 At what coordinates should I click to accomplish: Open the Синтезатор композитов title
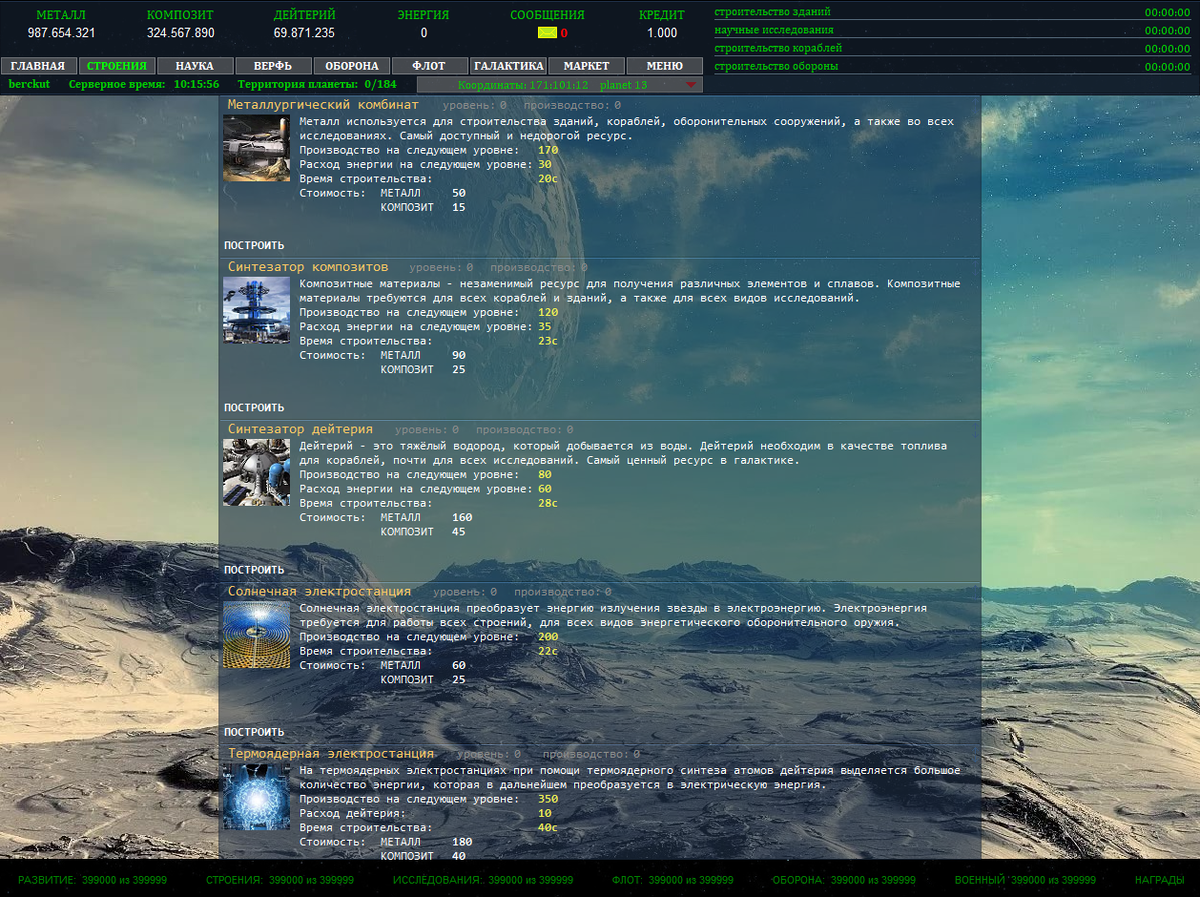click(308, 267)
